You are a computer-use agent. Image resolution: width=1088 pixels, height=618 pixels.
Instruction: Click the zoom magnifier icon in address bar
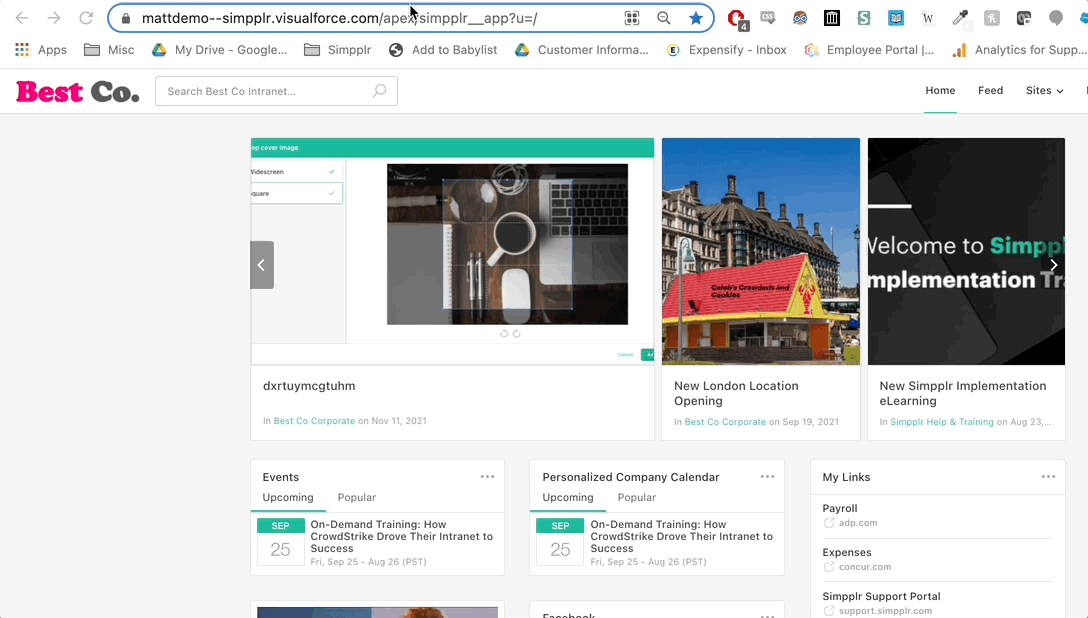pyautogui.click(x=664, y=19)
